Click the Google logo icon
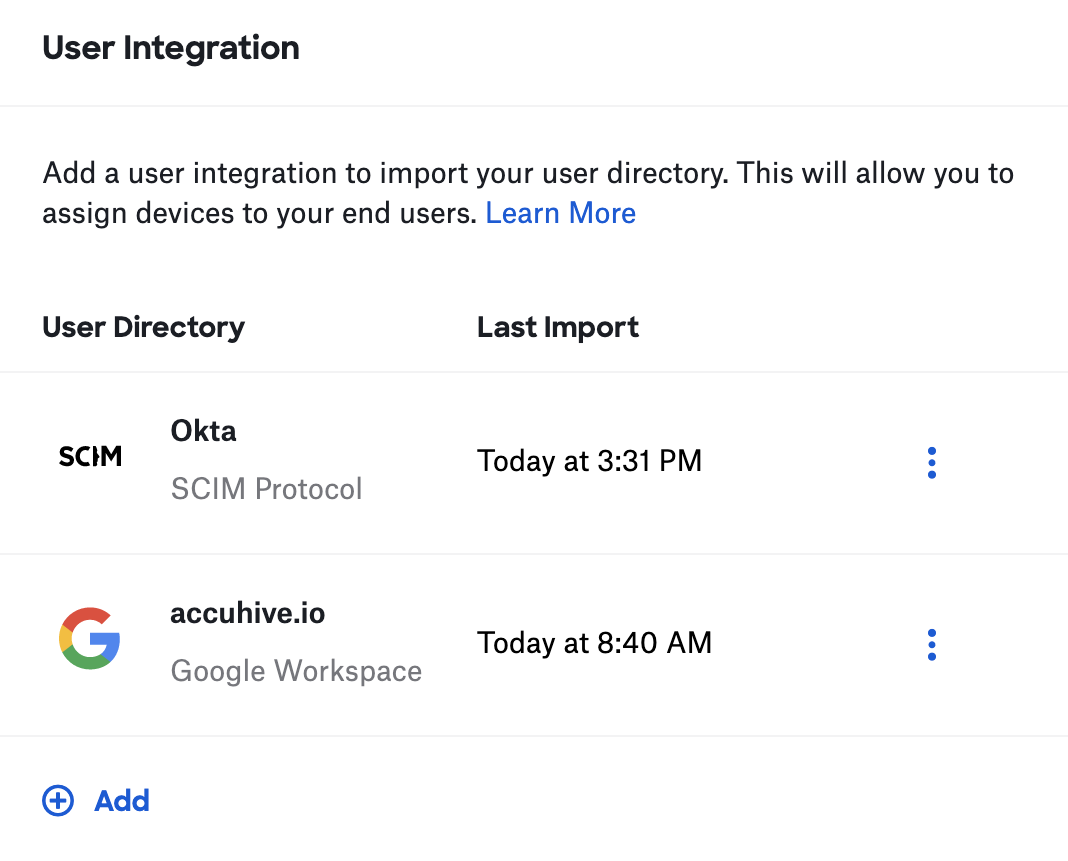Screen dimensions: 1068x861 [90, 638]
